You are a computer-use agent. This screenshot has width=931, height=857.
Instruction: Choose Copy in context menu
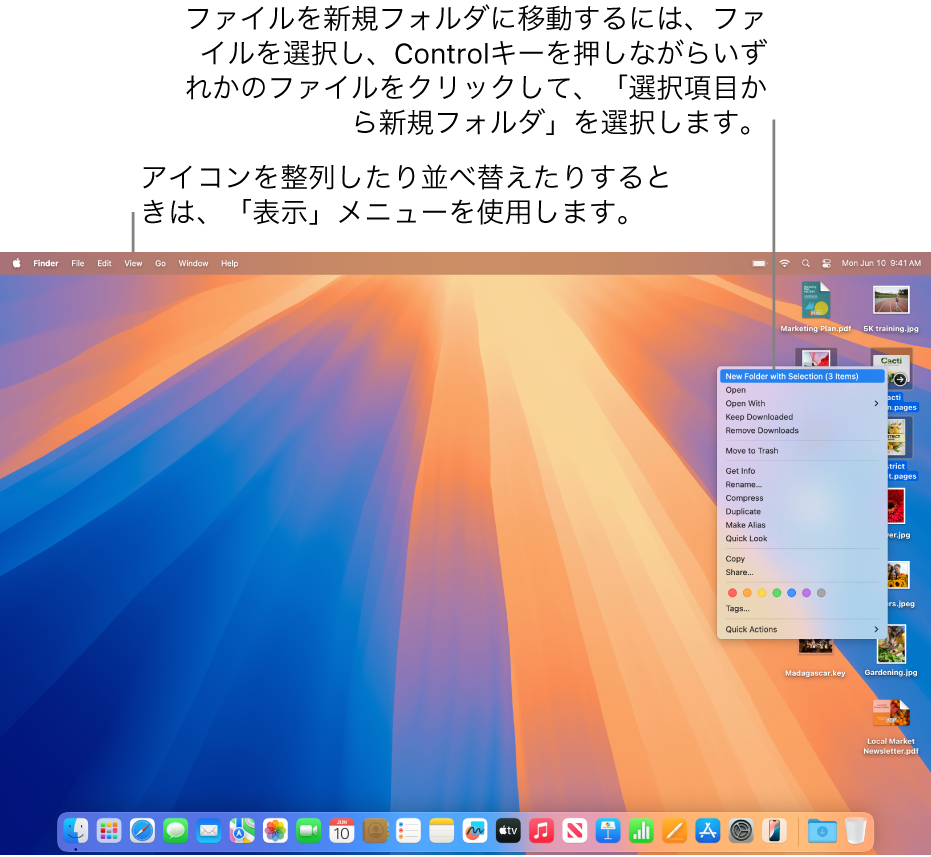pos(802,559)
